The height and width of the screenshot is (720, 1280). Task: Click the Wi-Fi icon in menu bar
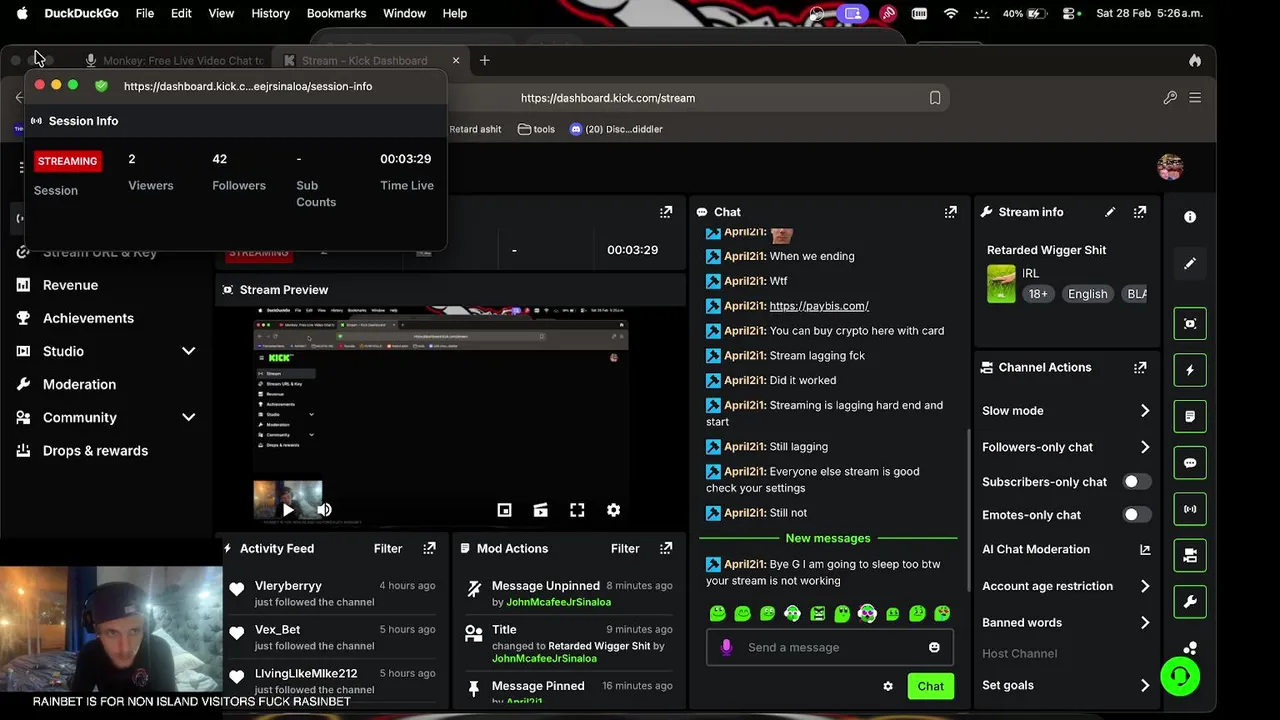click(951, 13)
